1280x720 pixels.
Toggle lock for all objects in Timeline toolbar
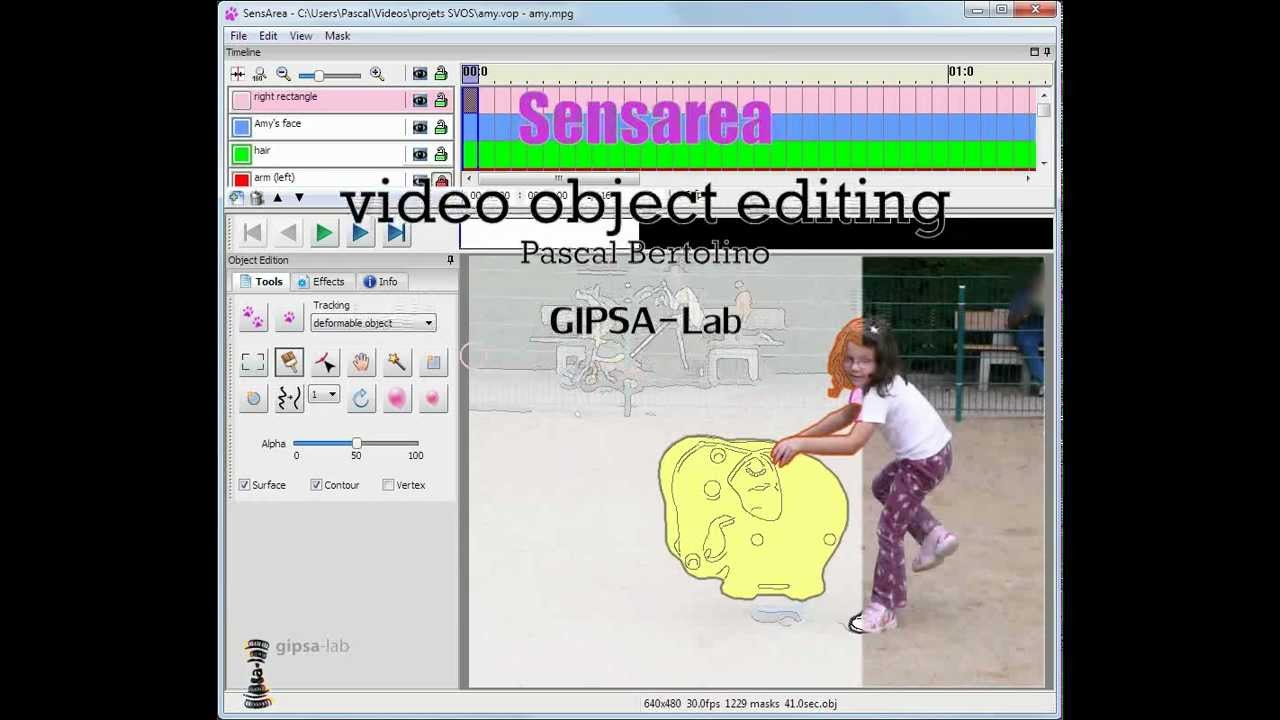[441, 74]
